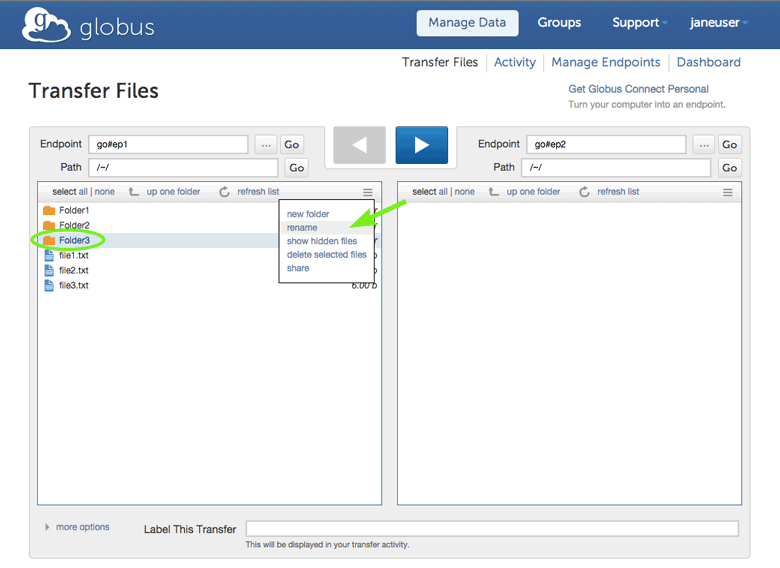Choose new folder from the menu
The width and height of the screenshot is (780, 568).
click(x=308, y=214)
